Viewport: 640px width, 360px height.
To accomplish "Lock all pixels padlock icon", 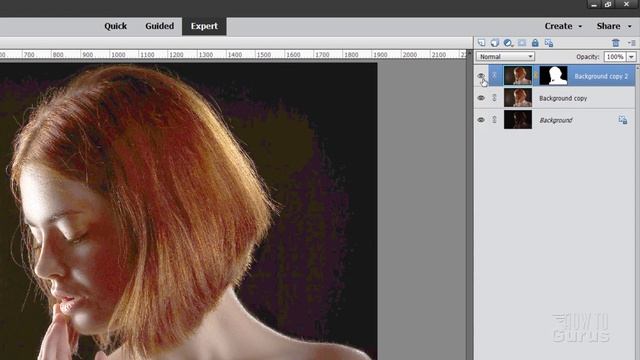I will pyautogui.click(x=535, y=43).
